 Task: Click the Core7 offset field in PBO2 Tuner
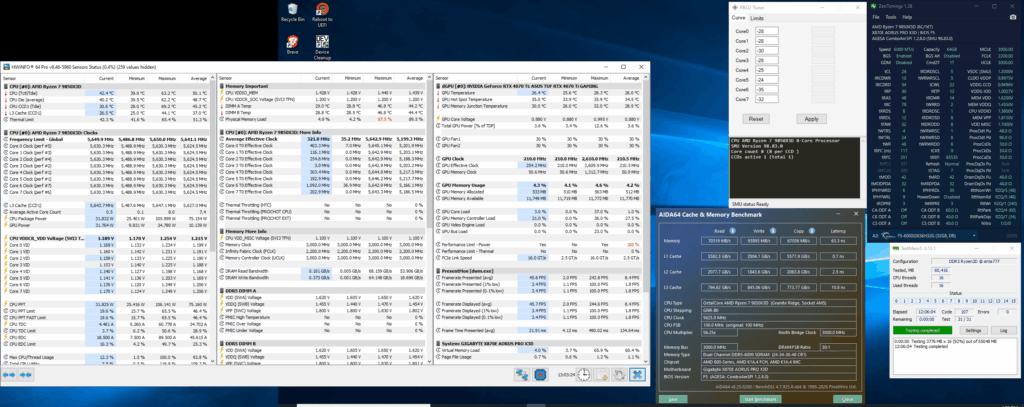click(x=769, y=99)
